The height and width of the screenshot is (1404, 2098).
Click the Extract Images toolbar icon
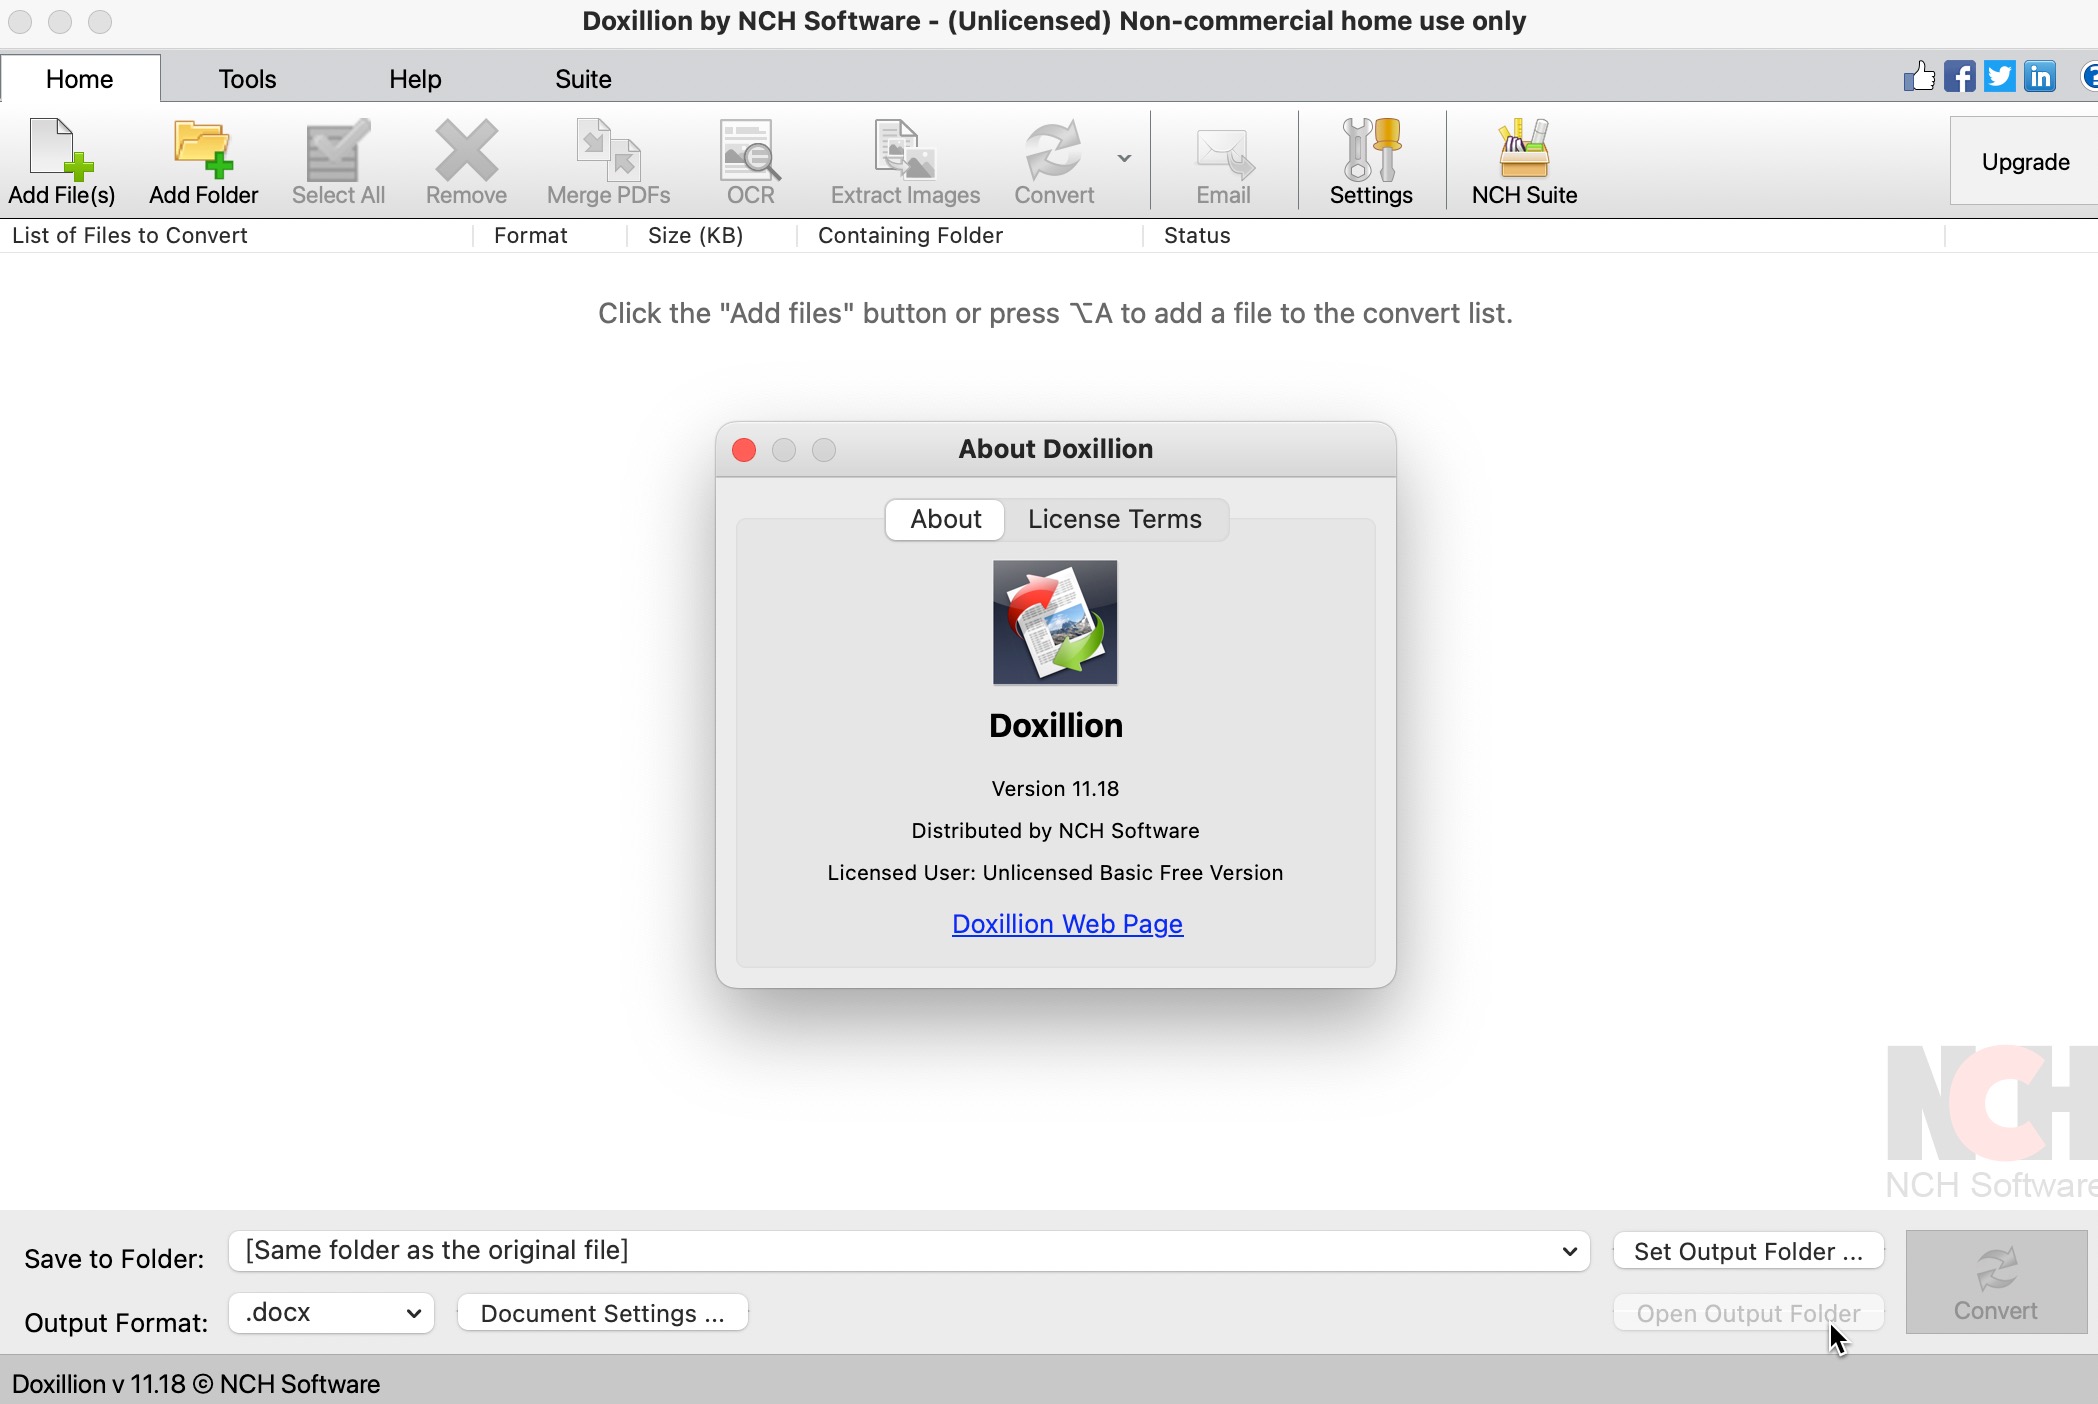click(x=905, y=162)
